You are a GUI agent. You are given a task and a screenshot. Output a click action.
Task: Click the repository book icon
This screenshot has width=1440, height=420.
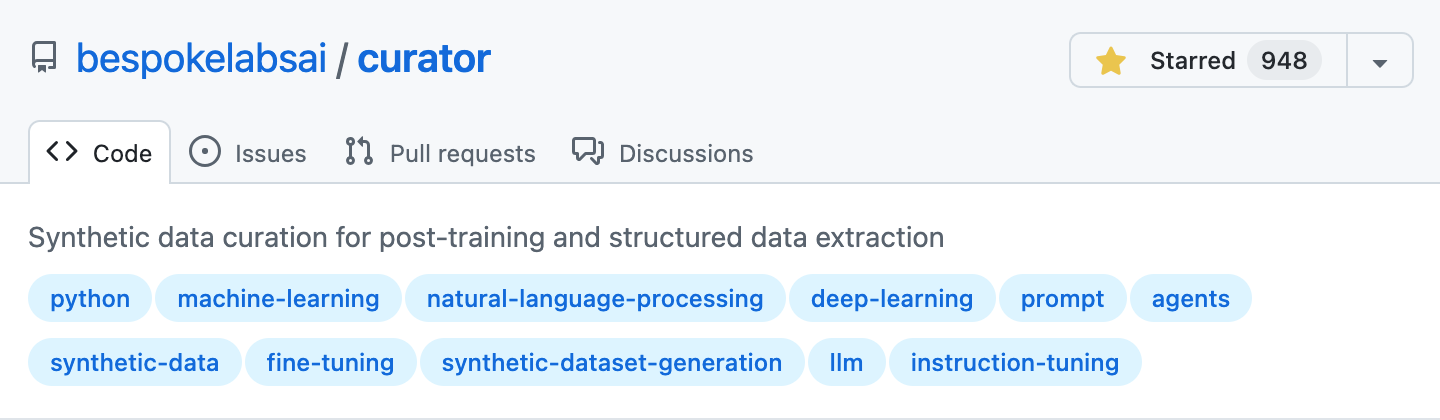pyautogui.click(x=44, y=59)
